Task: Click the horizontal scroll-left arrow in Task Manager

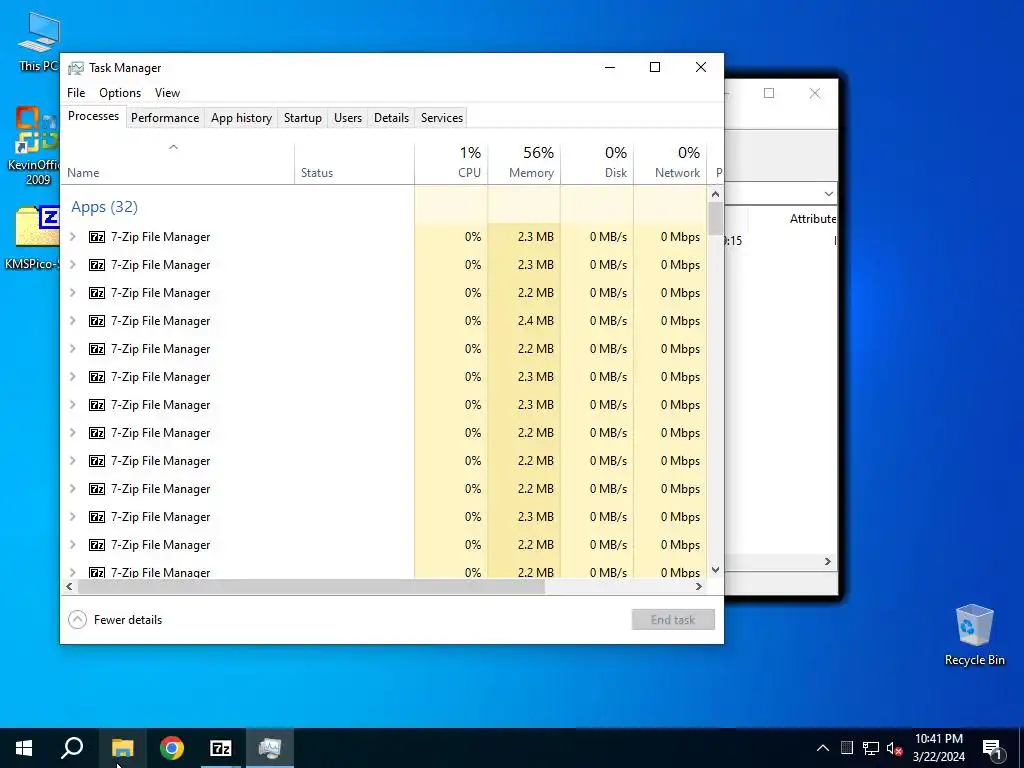Action: click(x=69, y=586)
